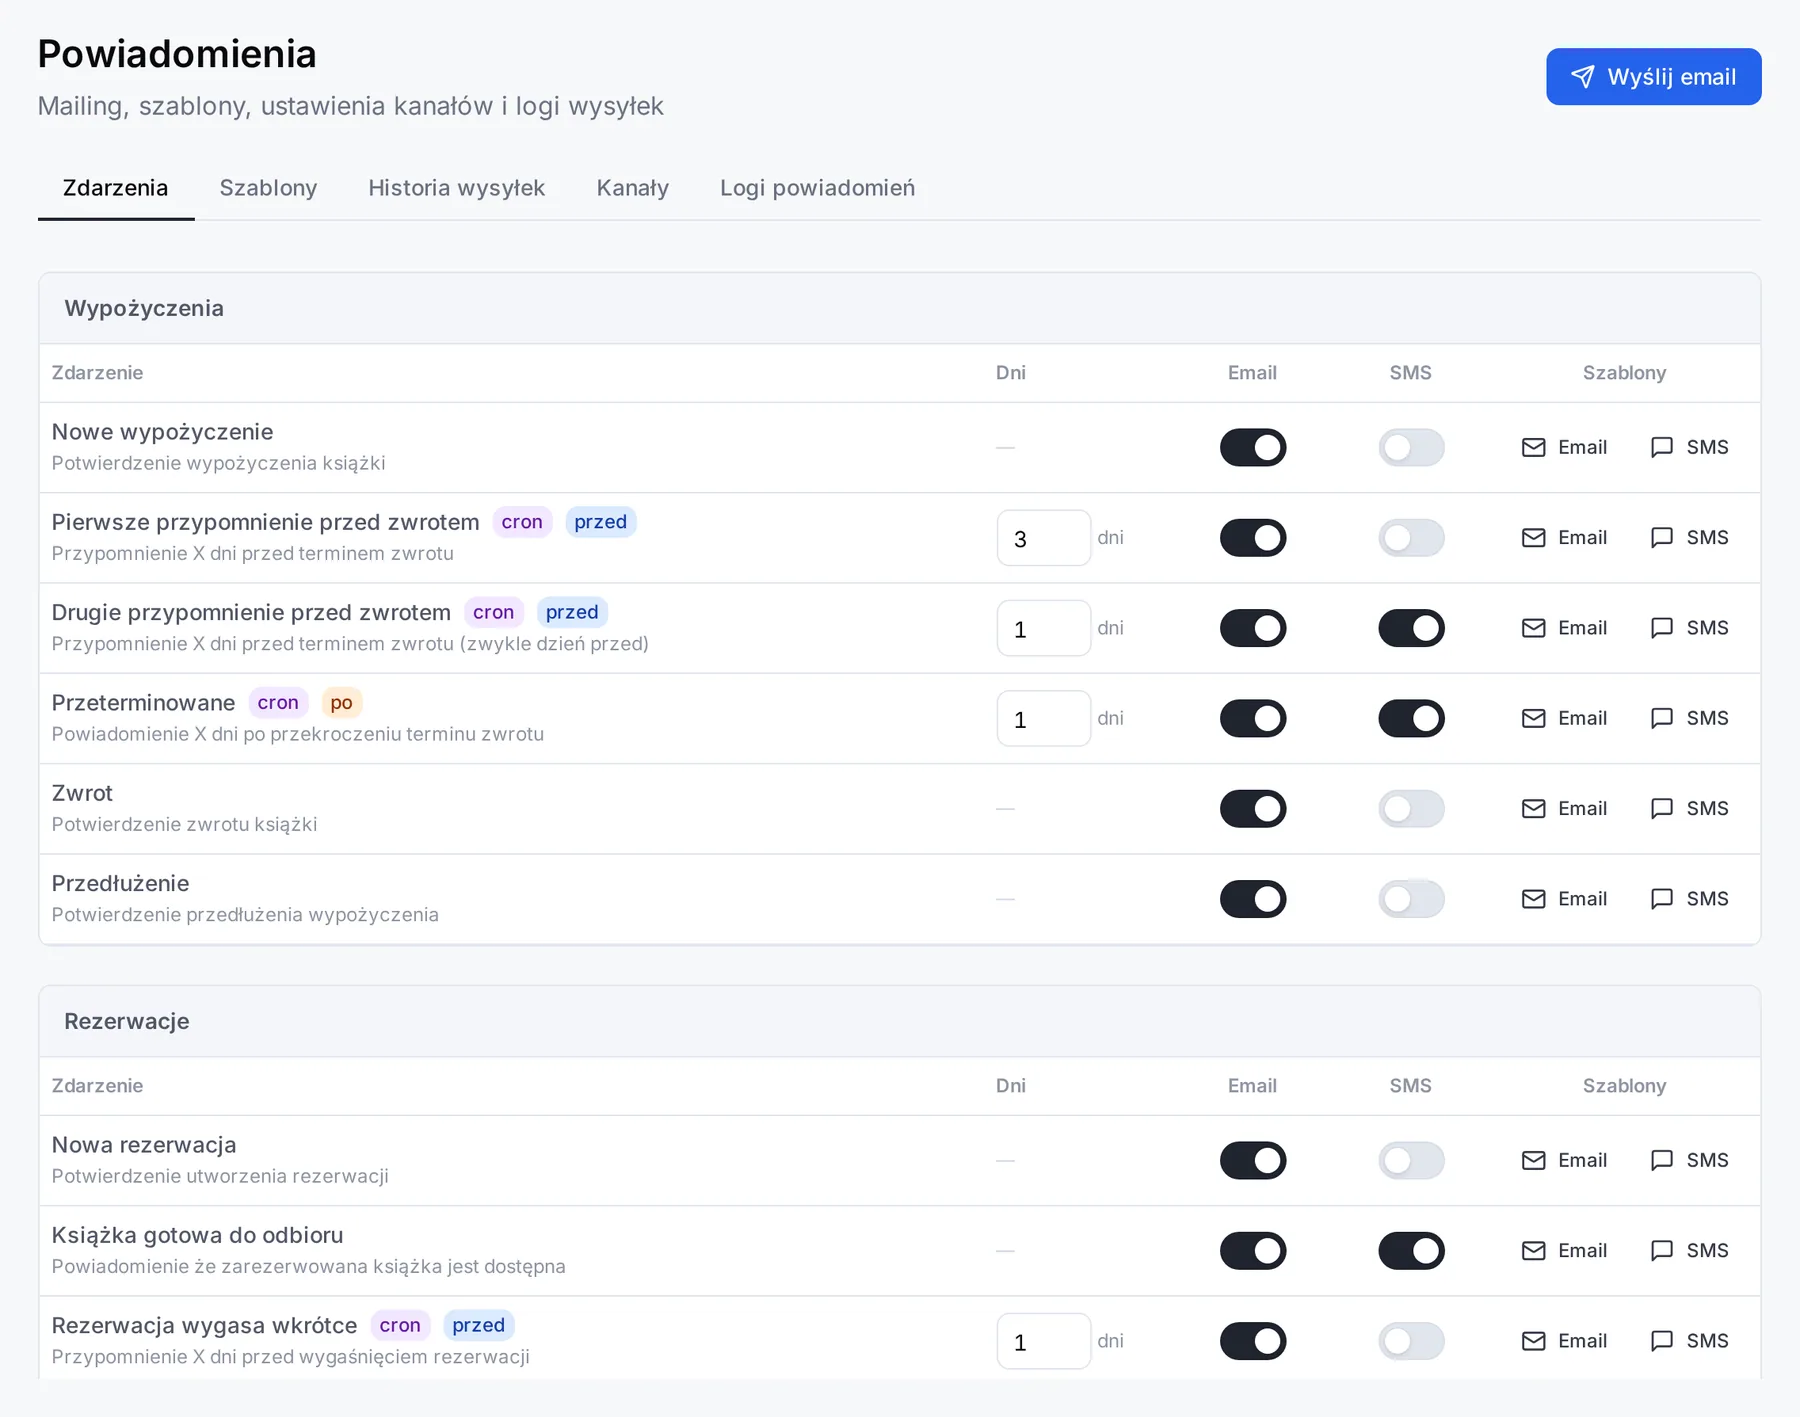This screenshot has width=1800, height=1417.
Task: Switch to the Szablony tab
Action: click(268, 188)
